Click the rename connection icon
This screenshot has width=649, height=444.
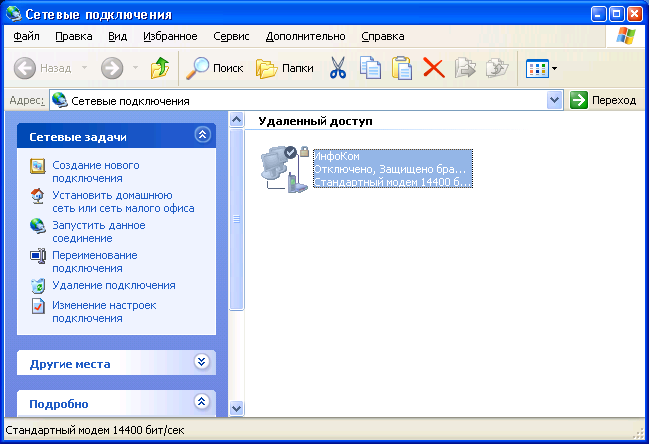(x=38, y=256)
